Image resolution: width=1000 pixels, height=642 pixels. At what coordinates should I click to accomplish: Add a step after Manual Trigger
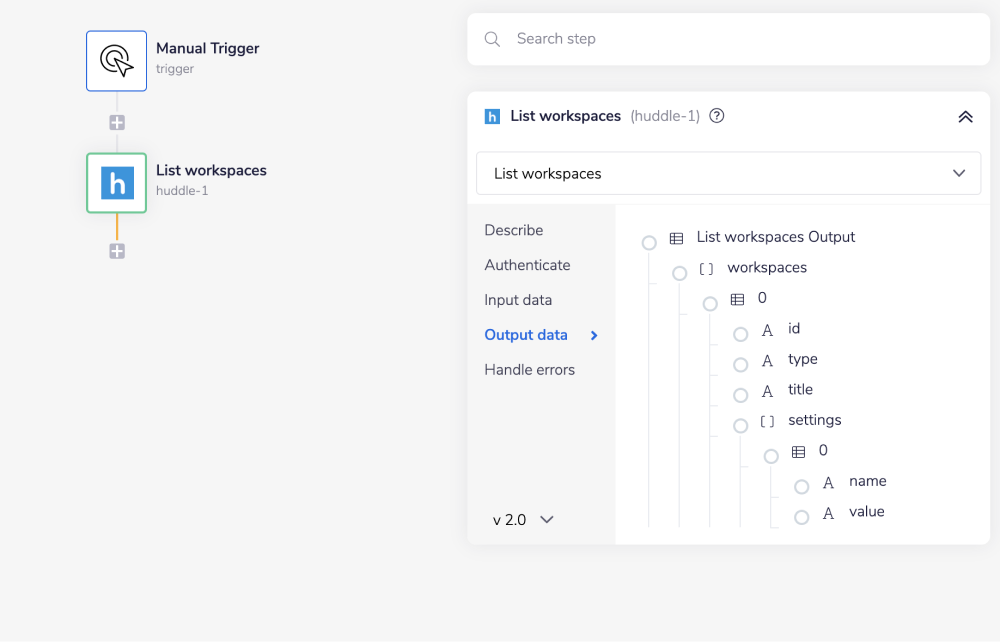tap(117, 123)
